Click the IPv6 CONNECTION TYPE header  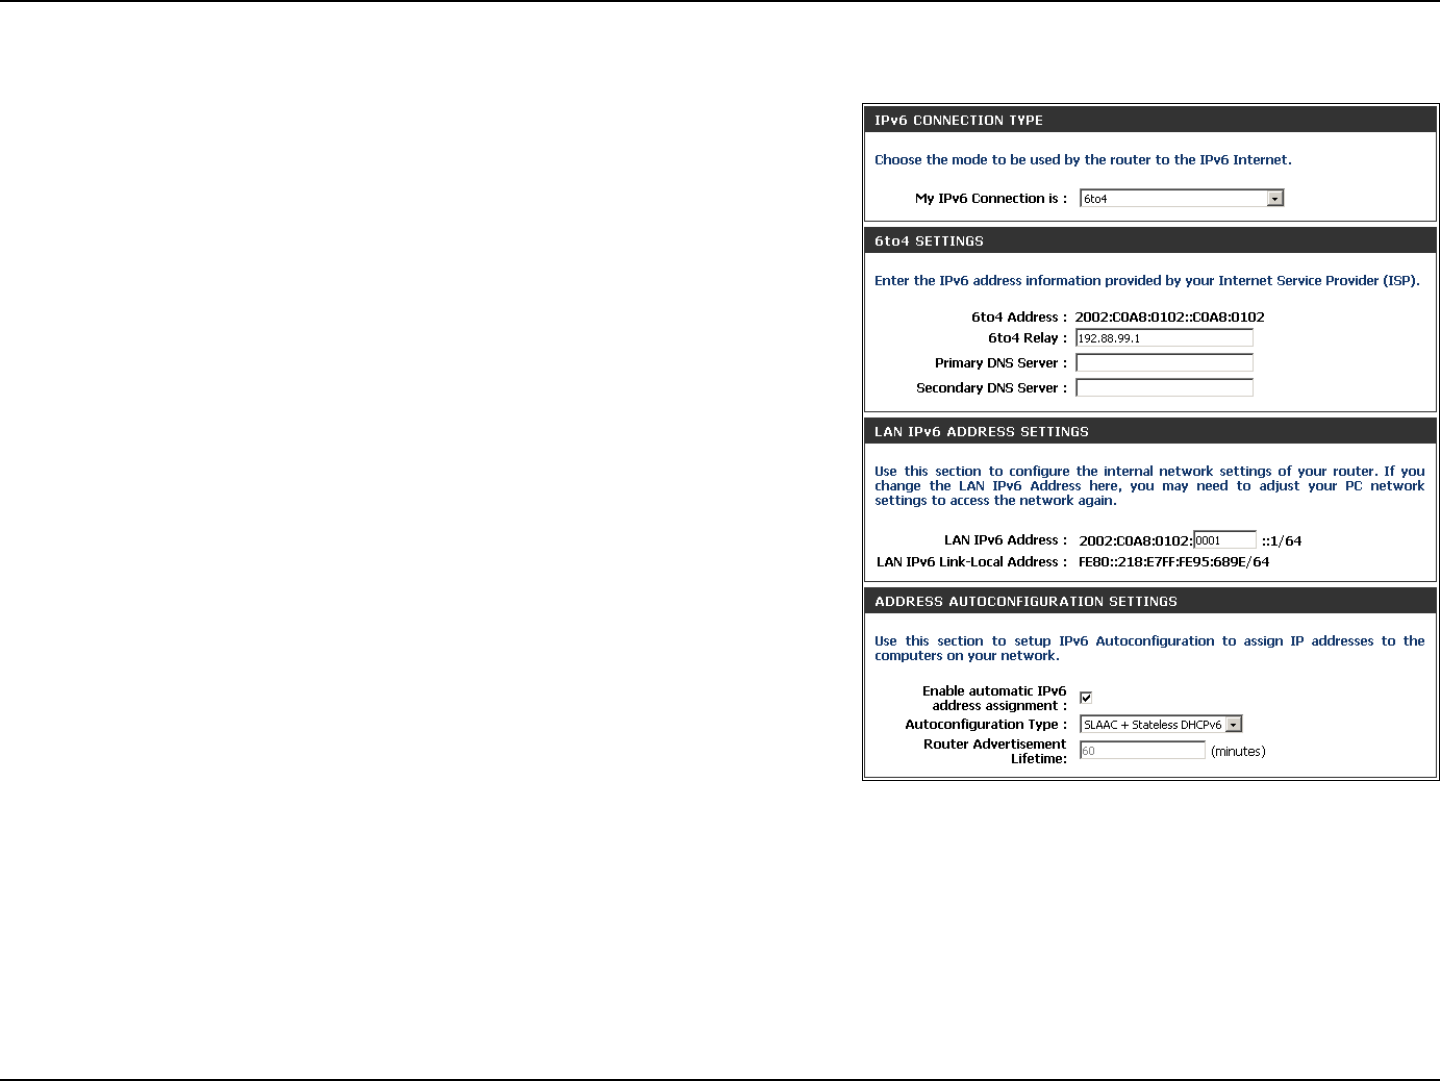click(x=1150, y=120)
